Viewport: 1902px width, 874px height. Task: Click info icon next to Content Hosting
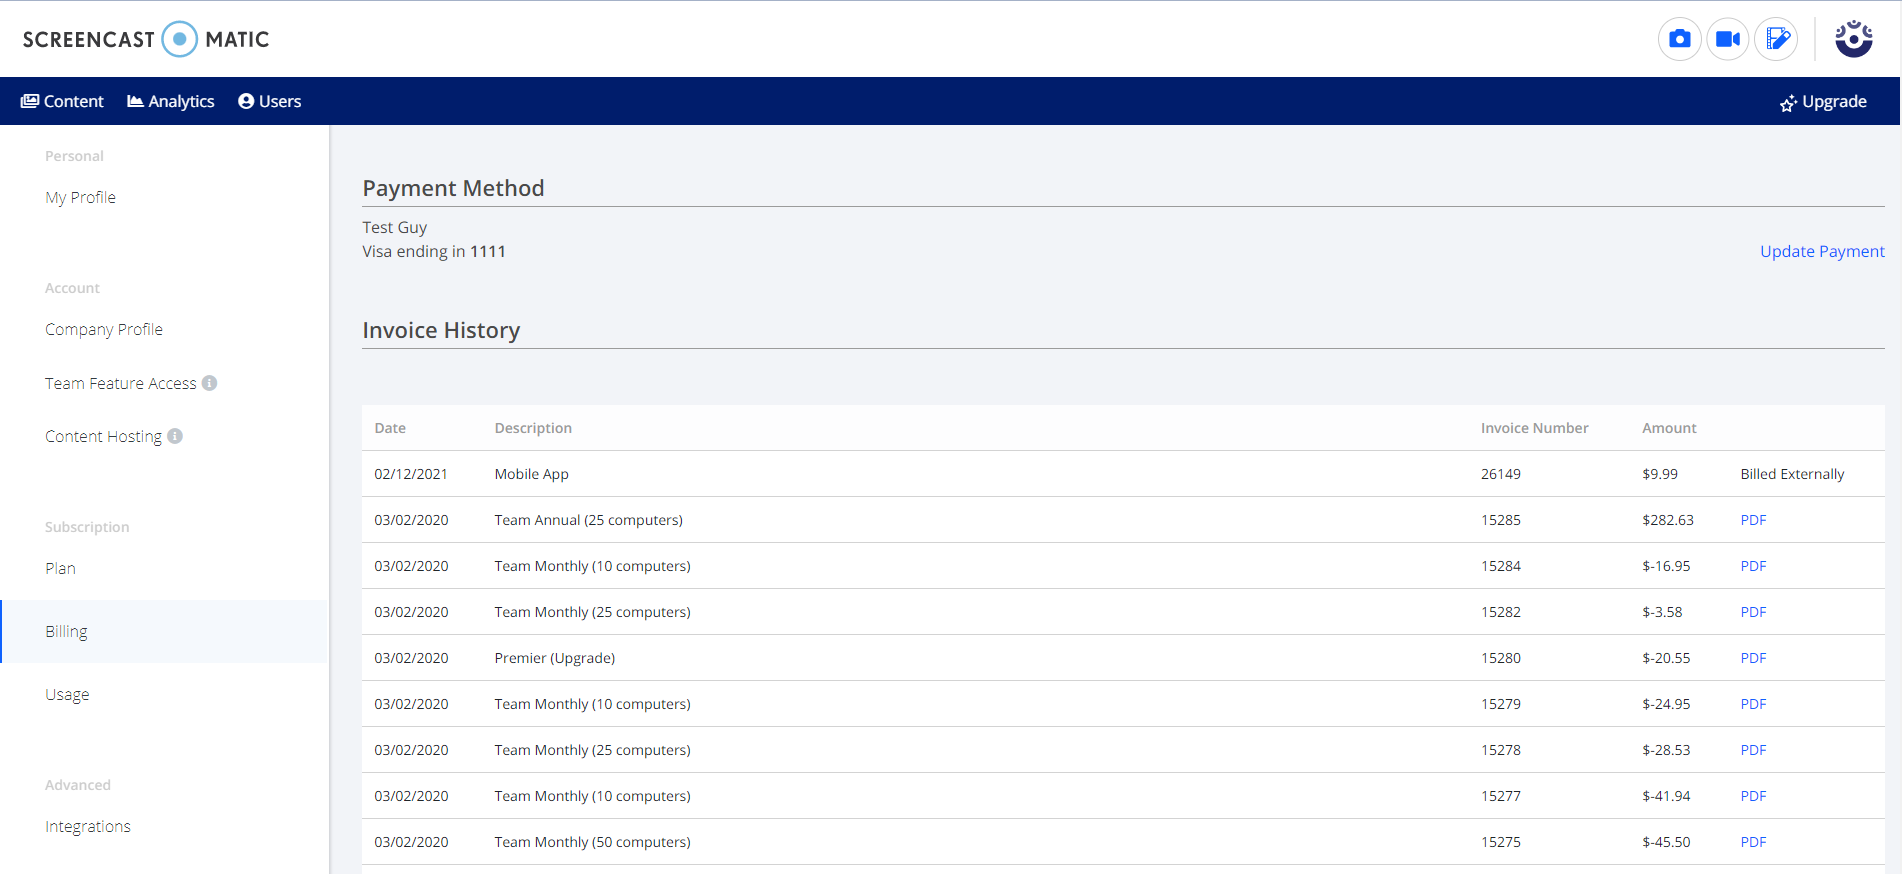175,436
